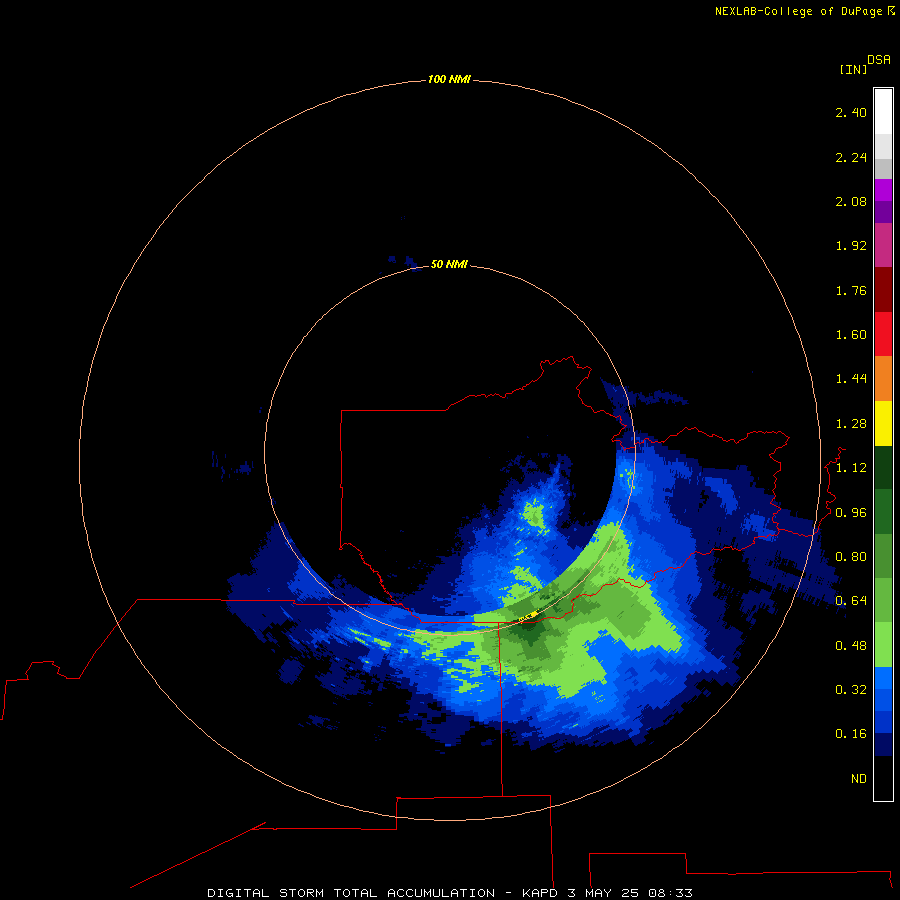Viewport: 900px width, 900px height.
Task: Pick the bright magenta legend swatch
Action: 883,190
